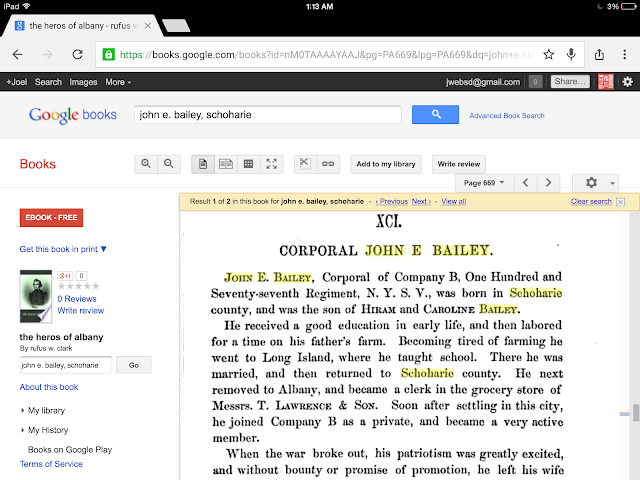The width and height of the screenshot is (640, 480).
Task: Open the notifications counter showing 0
Action: point(535,82)
